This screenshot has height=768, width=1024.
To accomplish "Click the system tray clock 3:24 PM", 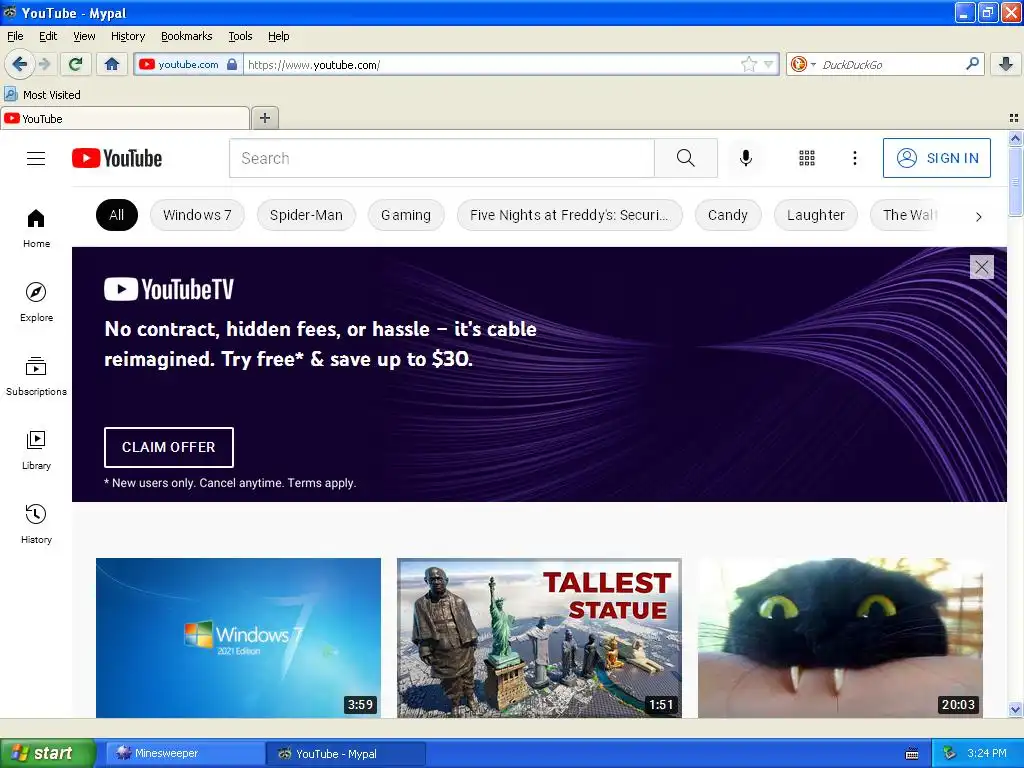I will click(987, 753).
